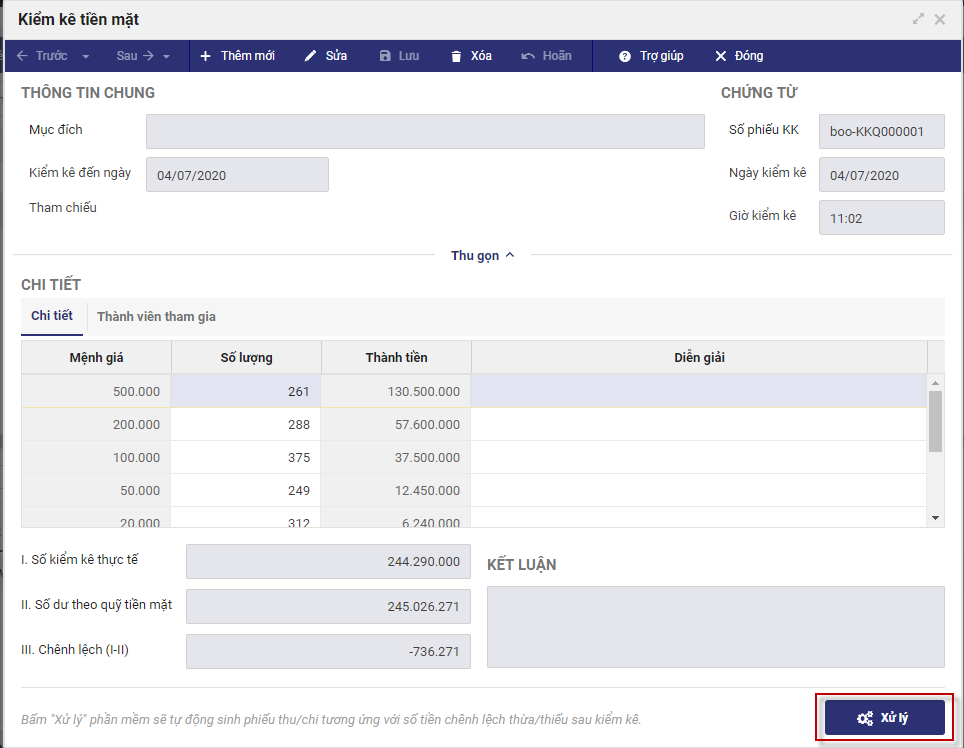Click the Mệnh giá column header
Image resolution: width=964 pixels, height=748 pixels.
[x=97, y=357]
